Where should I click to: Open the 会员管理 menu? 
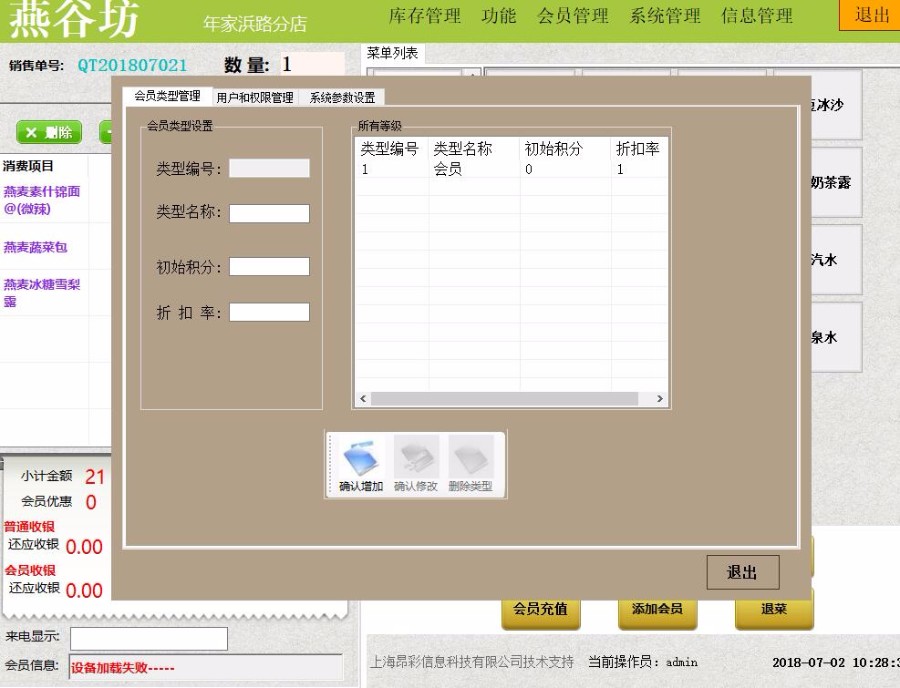[x=573, y=16]
